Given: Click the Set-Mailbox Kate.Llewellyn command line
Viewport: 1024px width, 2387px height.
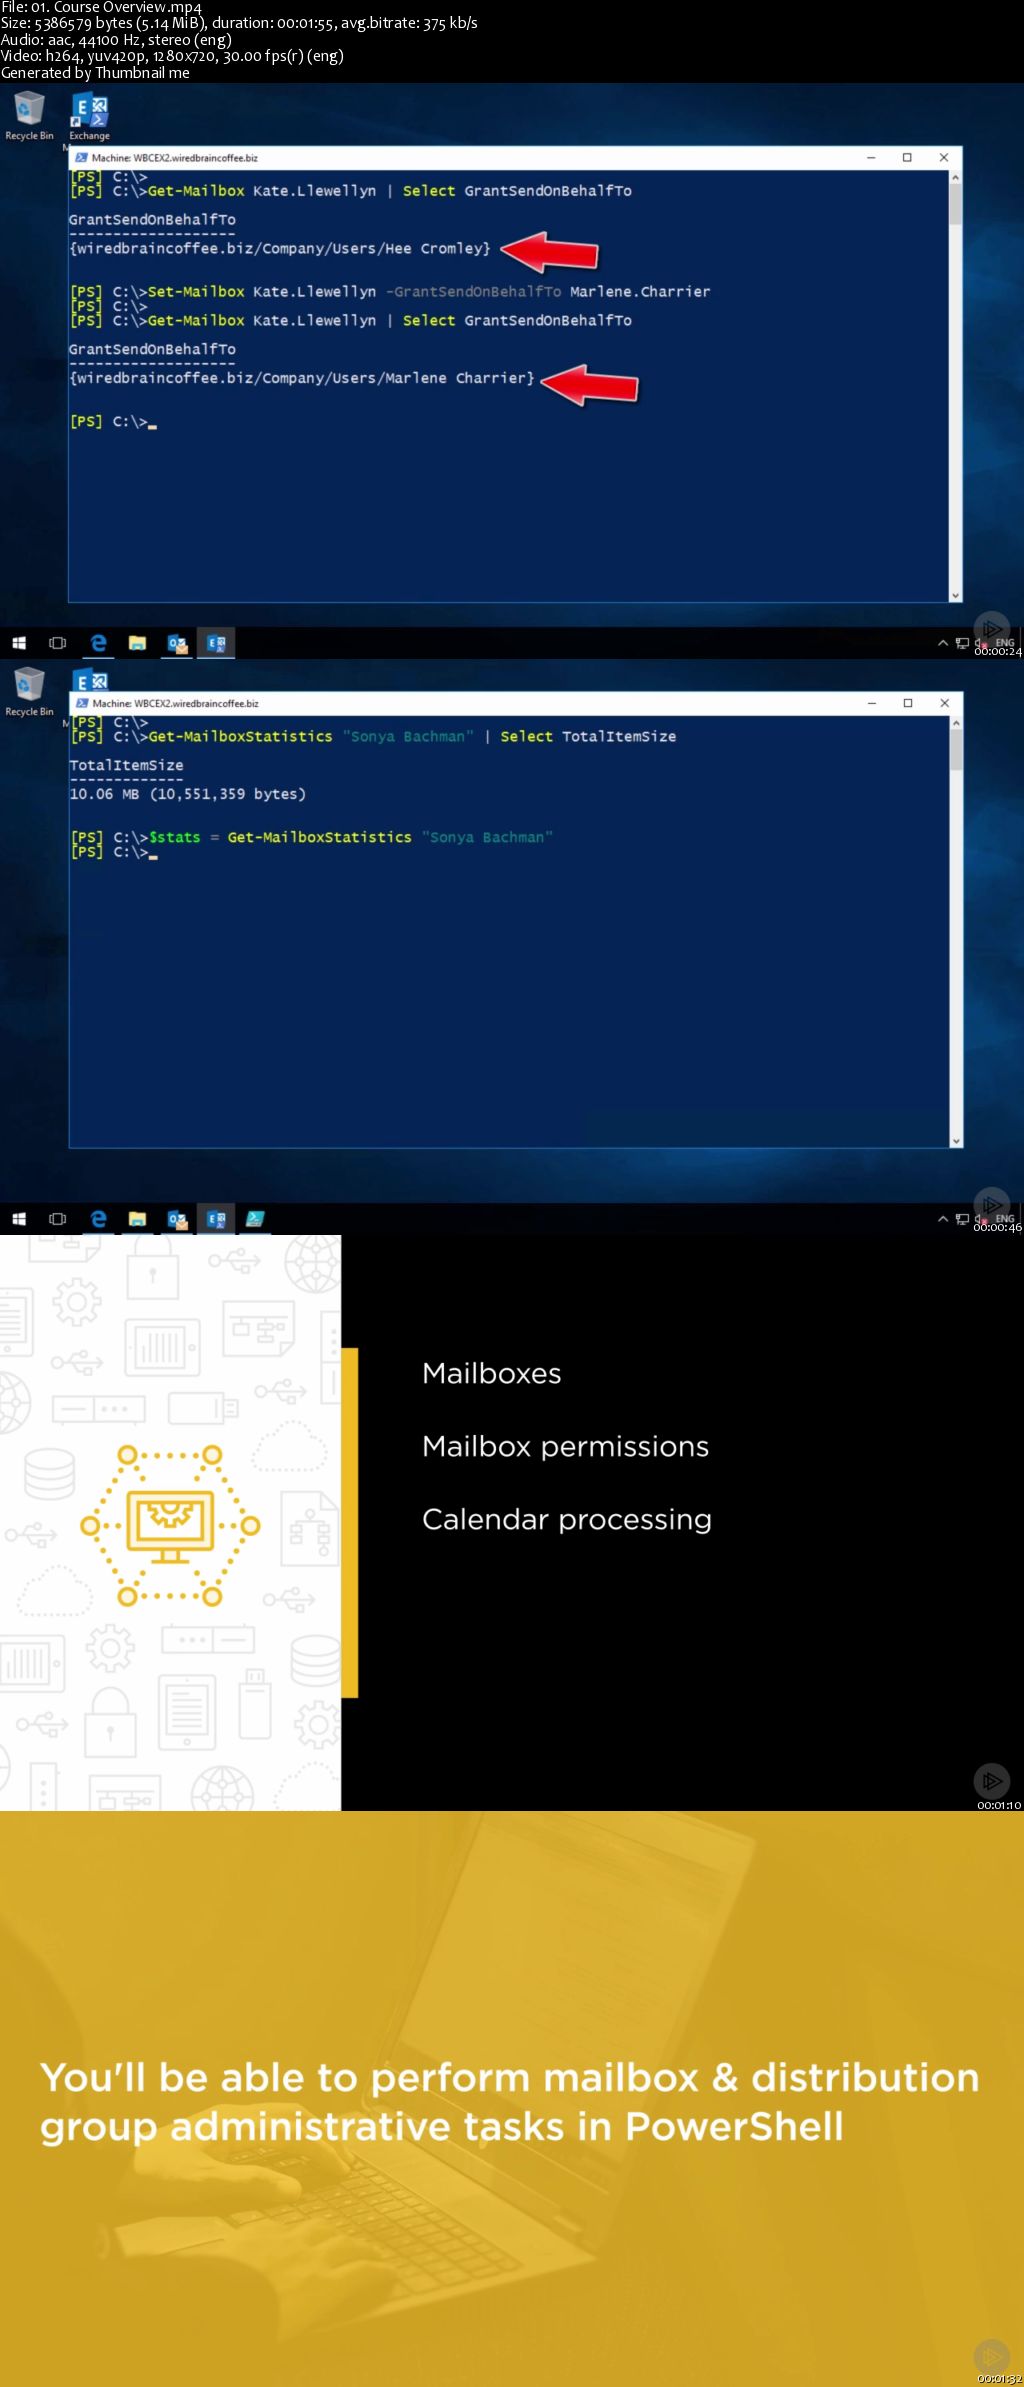Looking at the screenshot, I should 390,291.
